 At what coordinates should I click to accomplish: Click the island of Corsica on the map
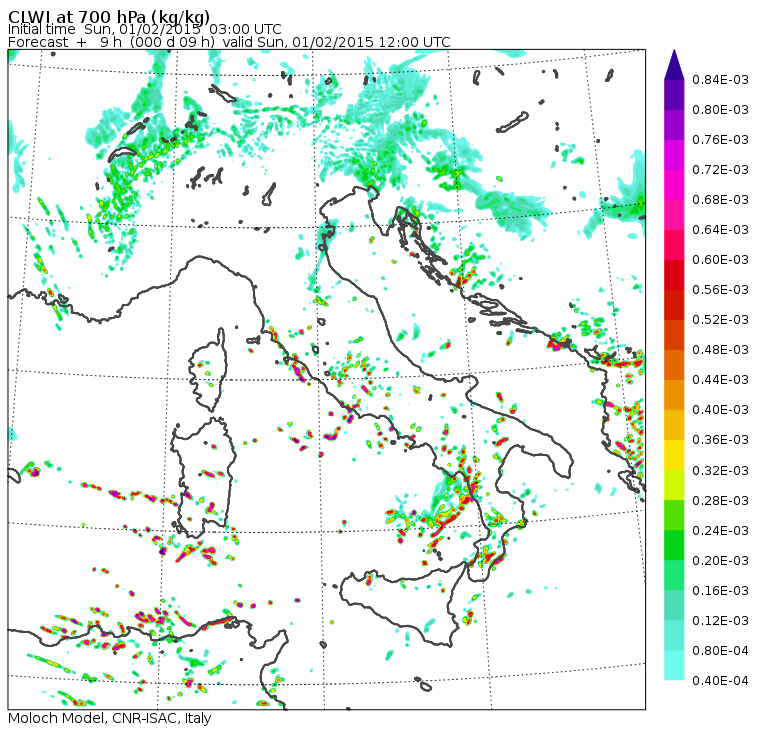[209, 371]
